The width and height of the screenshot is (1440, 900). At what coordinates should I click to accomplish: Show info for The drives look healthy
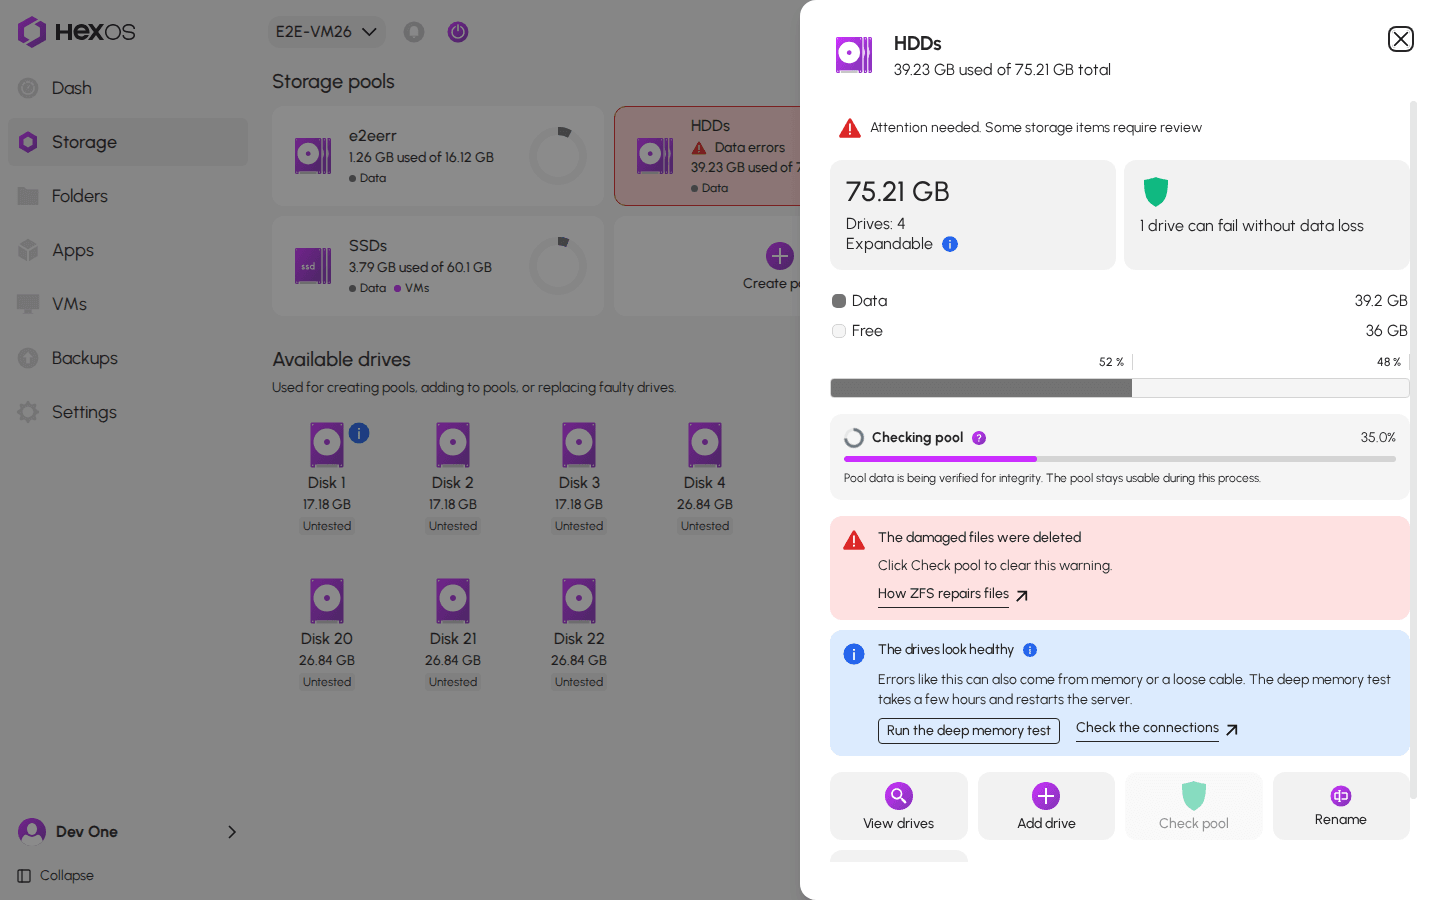coord(1030,650)
